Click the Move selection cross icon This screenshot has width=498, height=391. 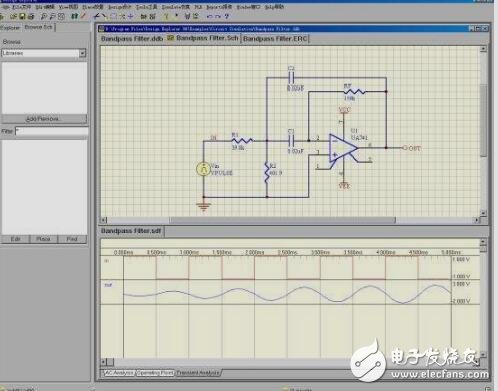[131, 16]
